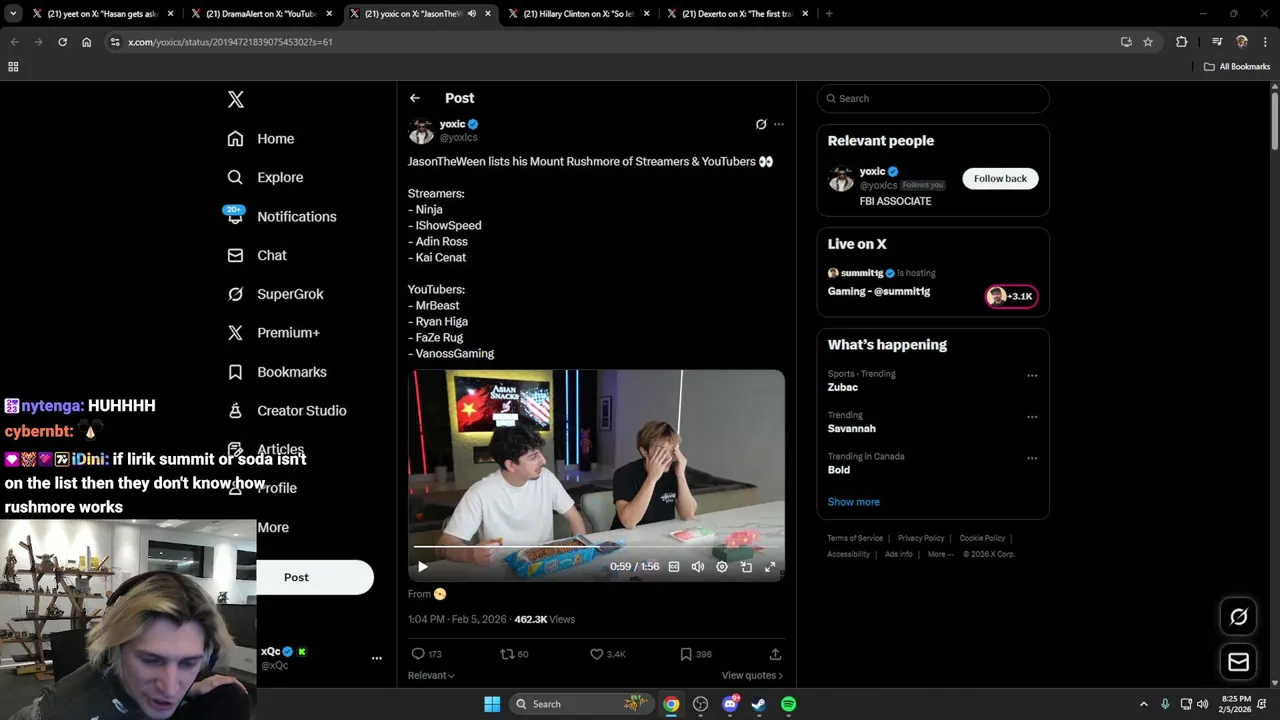Open Terms of Service link
Image resolution: width=1280 pixels, height=720 pixels.
point(855,538)
